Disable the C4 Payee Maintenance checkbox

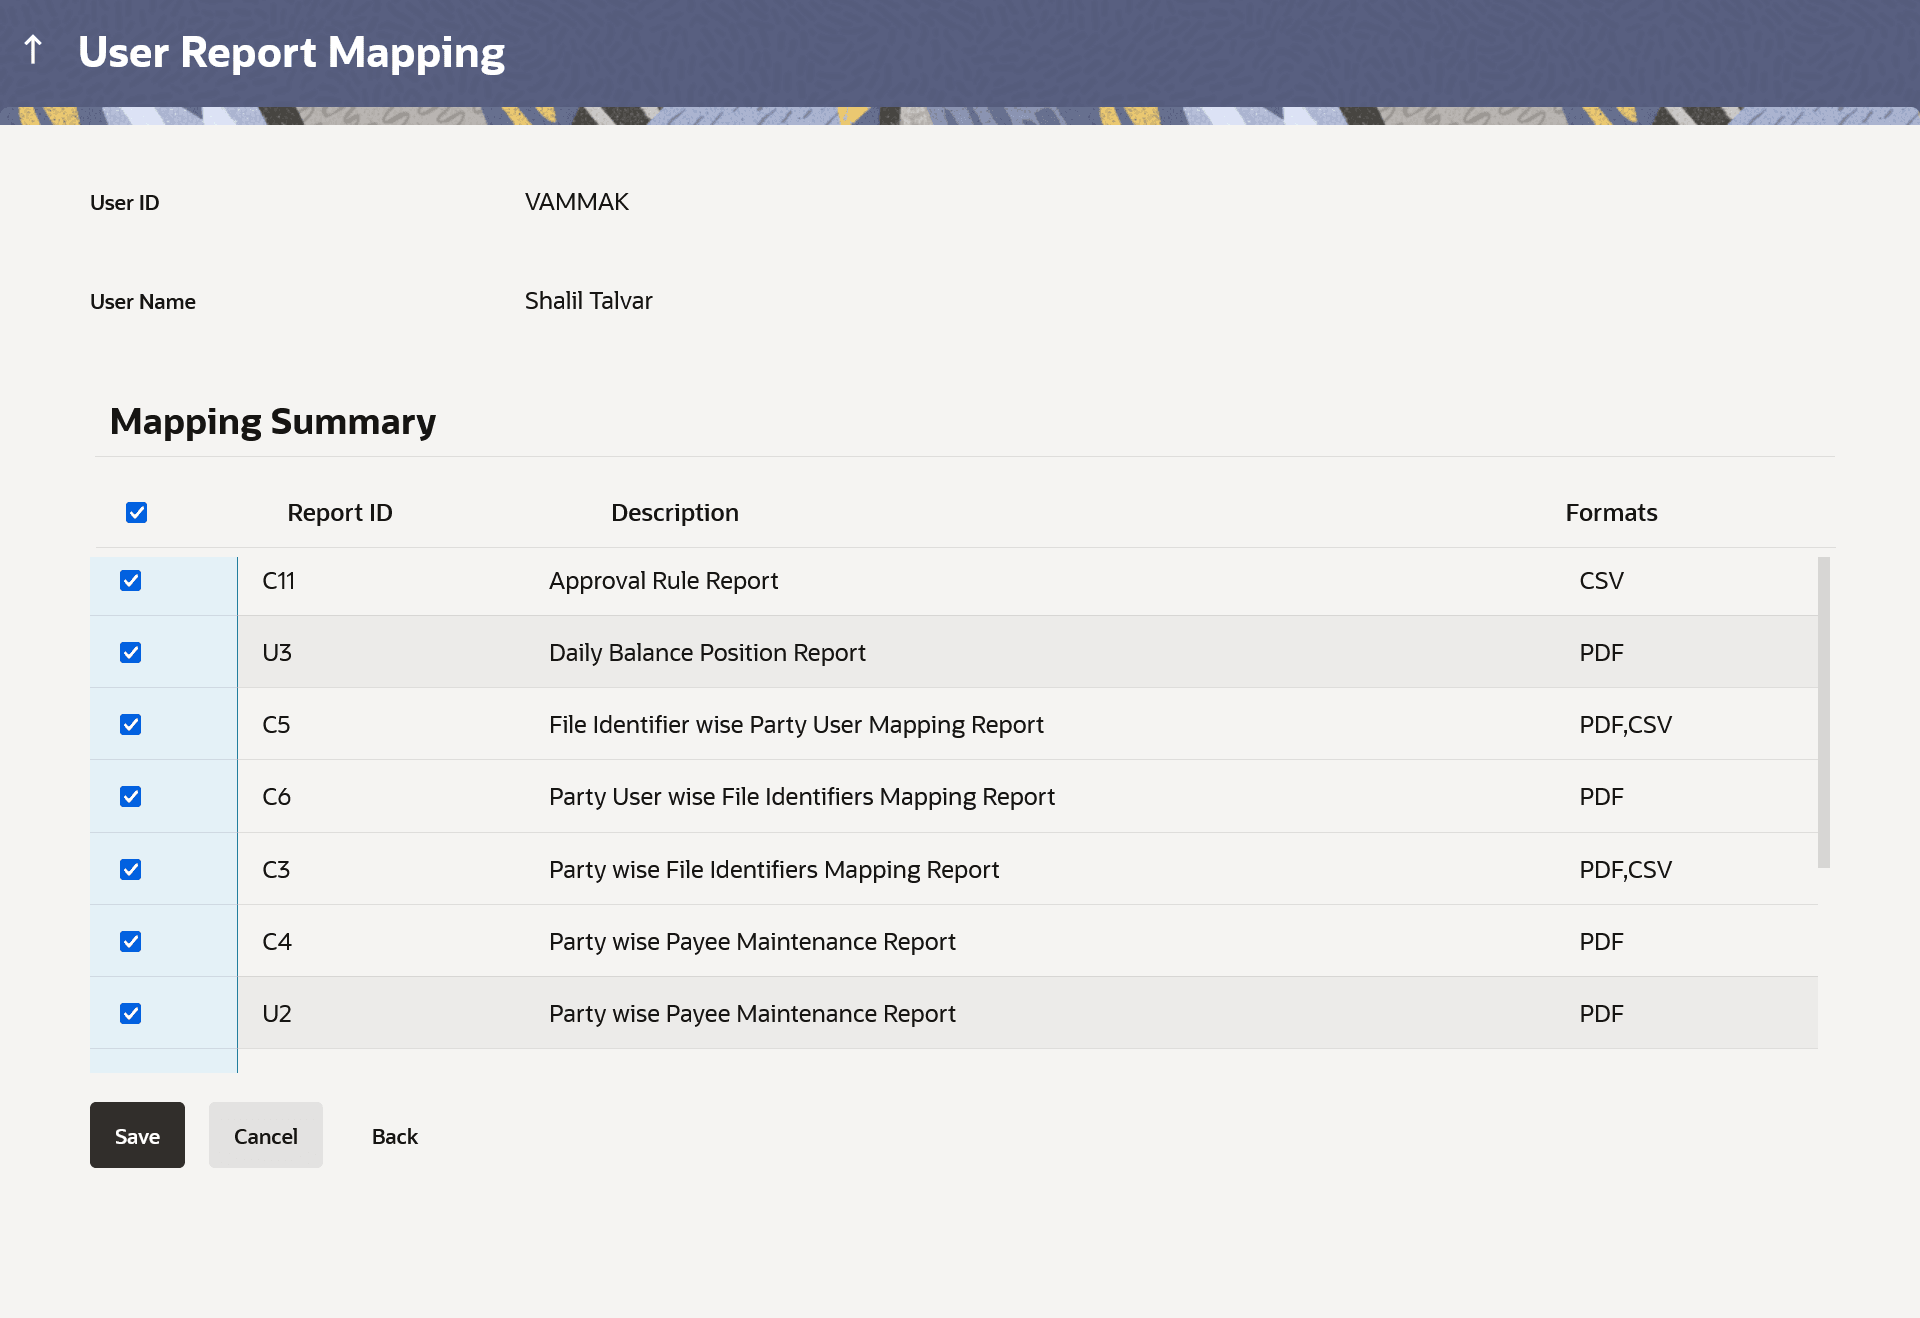click(131, 942)
